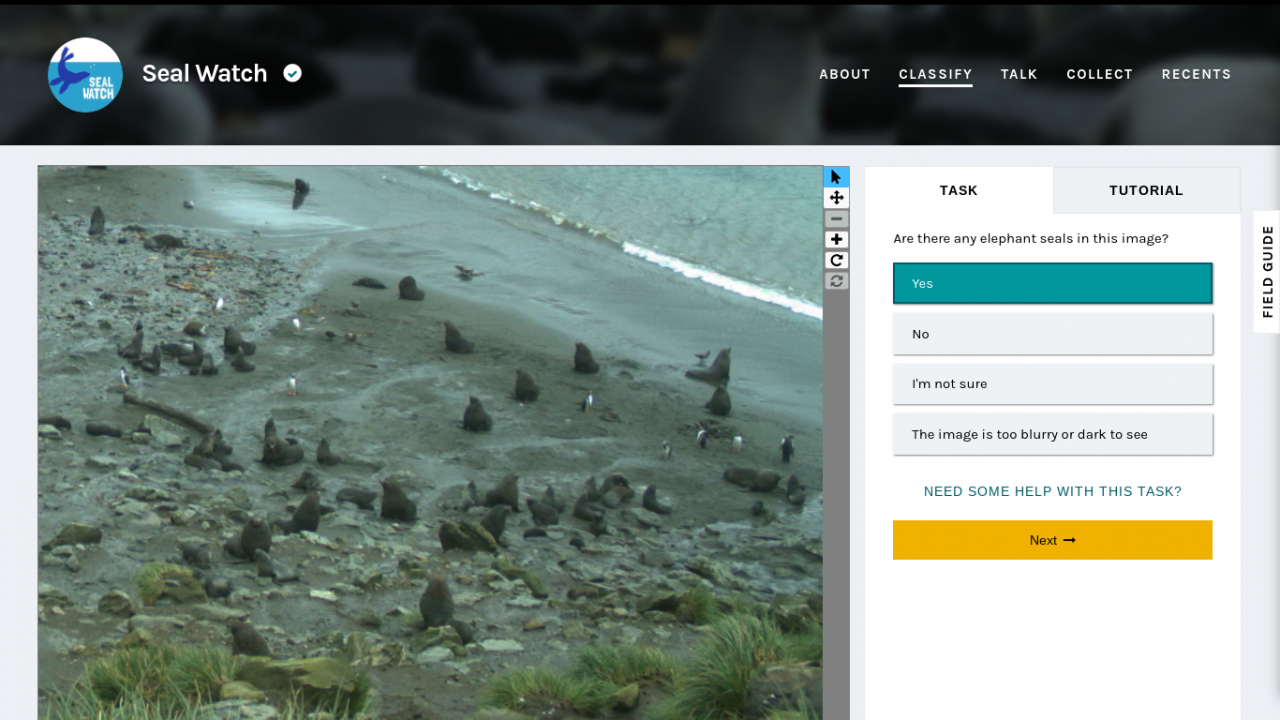
Task: Open the Collect page
Action: click(x=1099, y=74)
